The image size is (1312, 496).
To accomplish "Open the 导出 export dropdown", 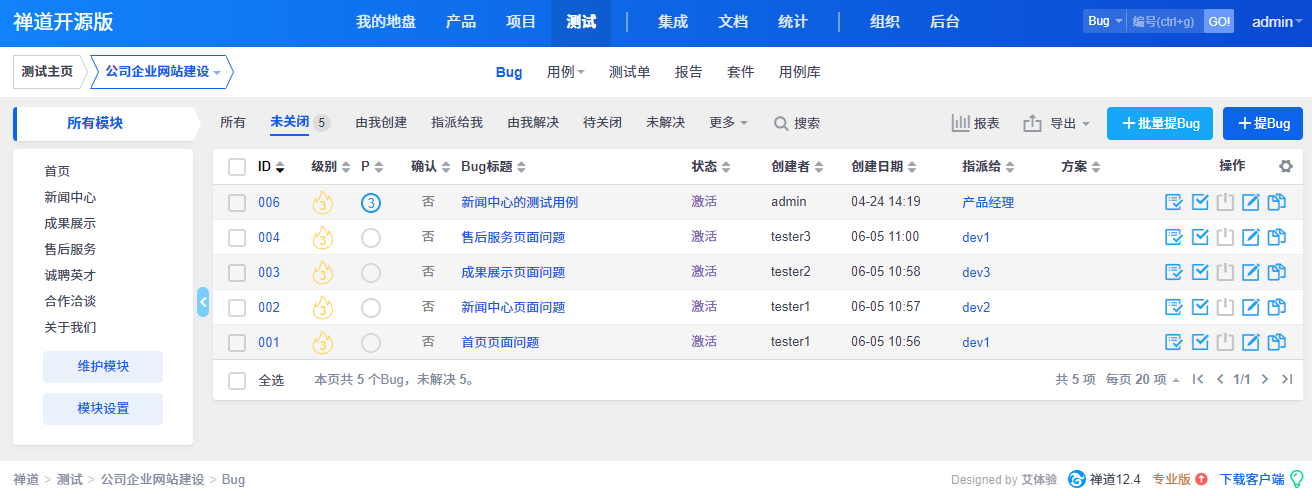I will pos(1056,123).
